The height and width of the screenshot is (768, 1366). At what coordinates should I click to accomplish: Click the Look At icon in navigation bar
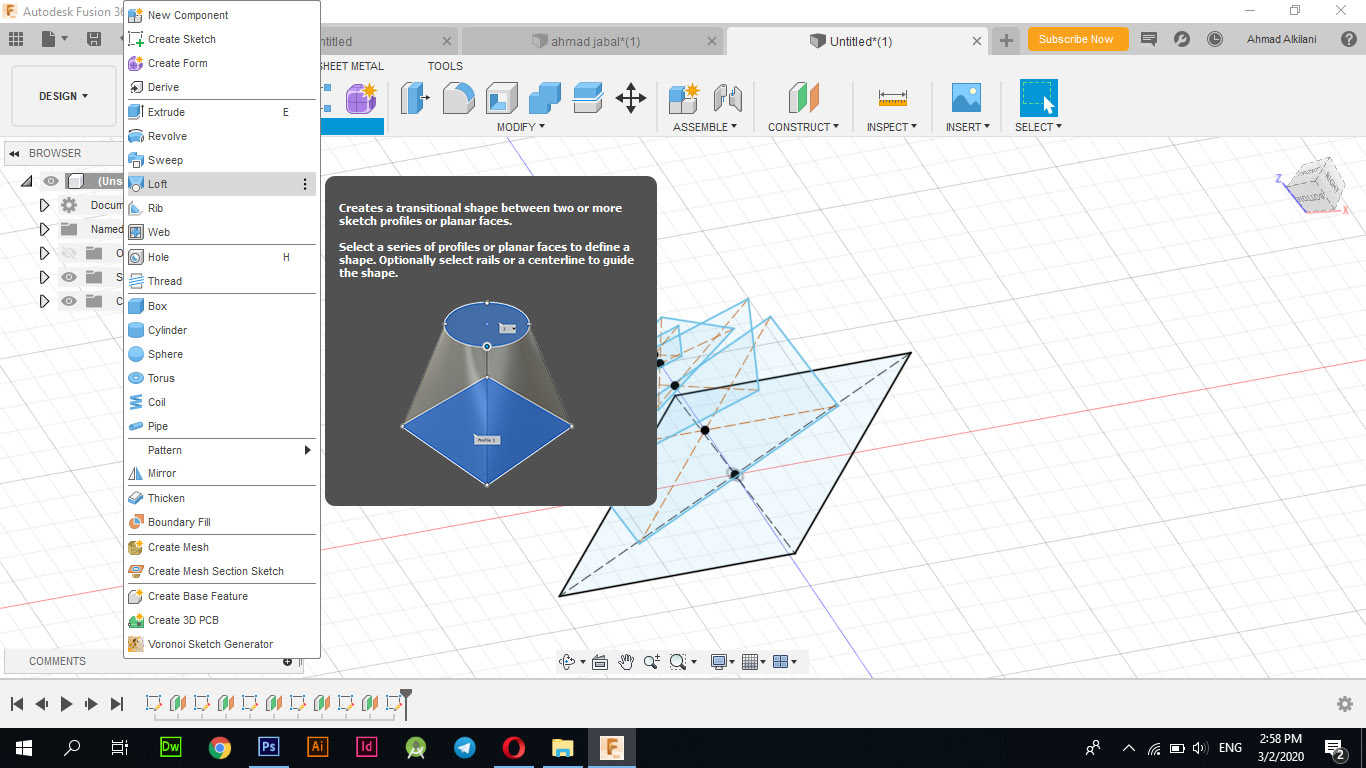tap(600, 662)
